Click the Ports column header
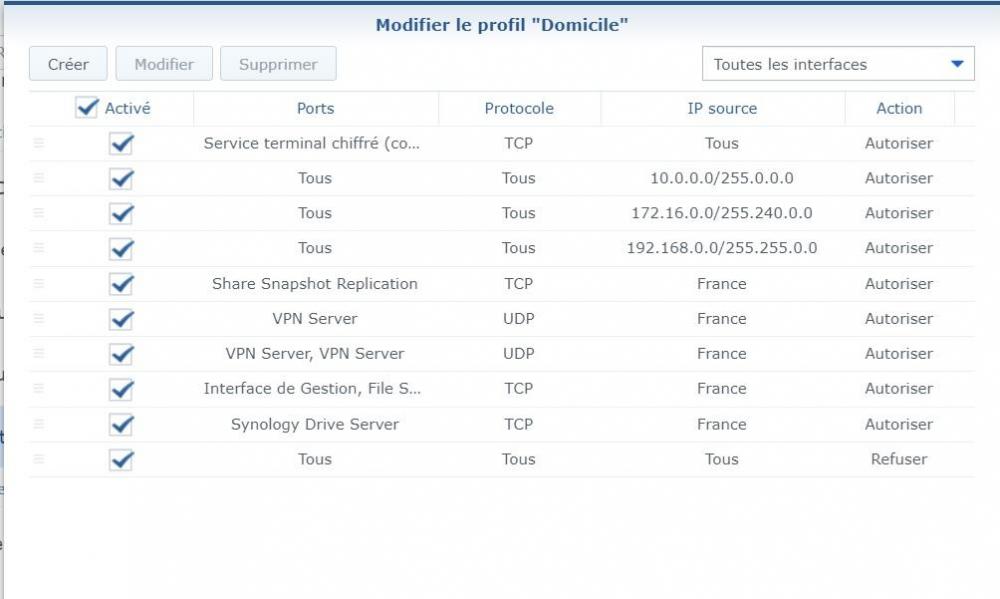 pos(315,108)
